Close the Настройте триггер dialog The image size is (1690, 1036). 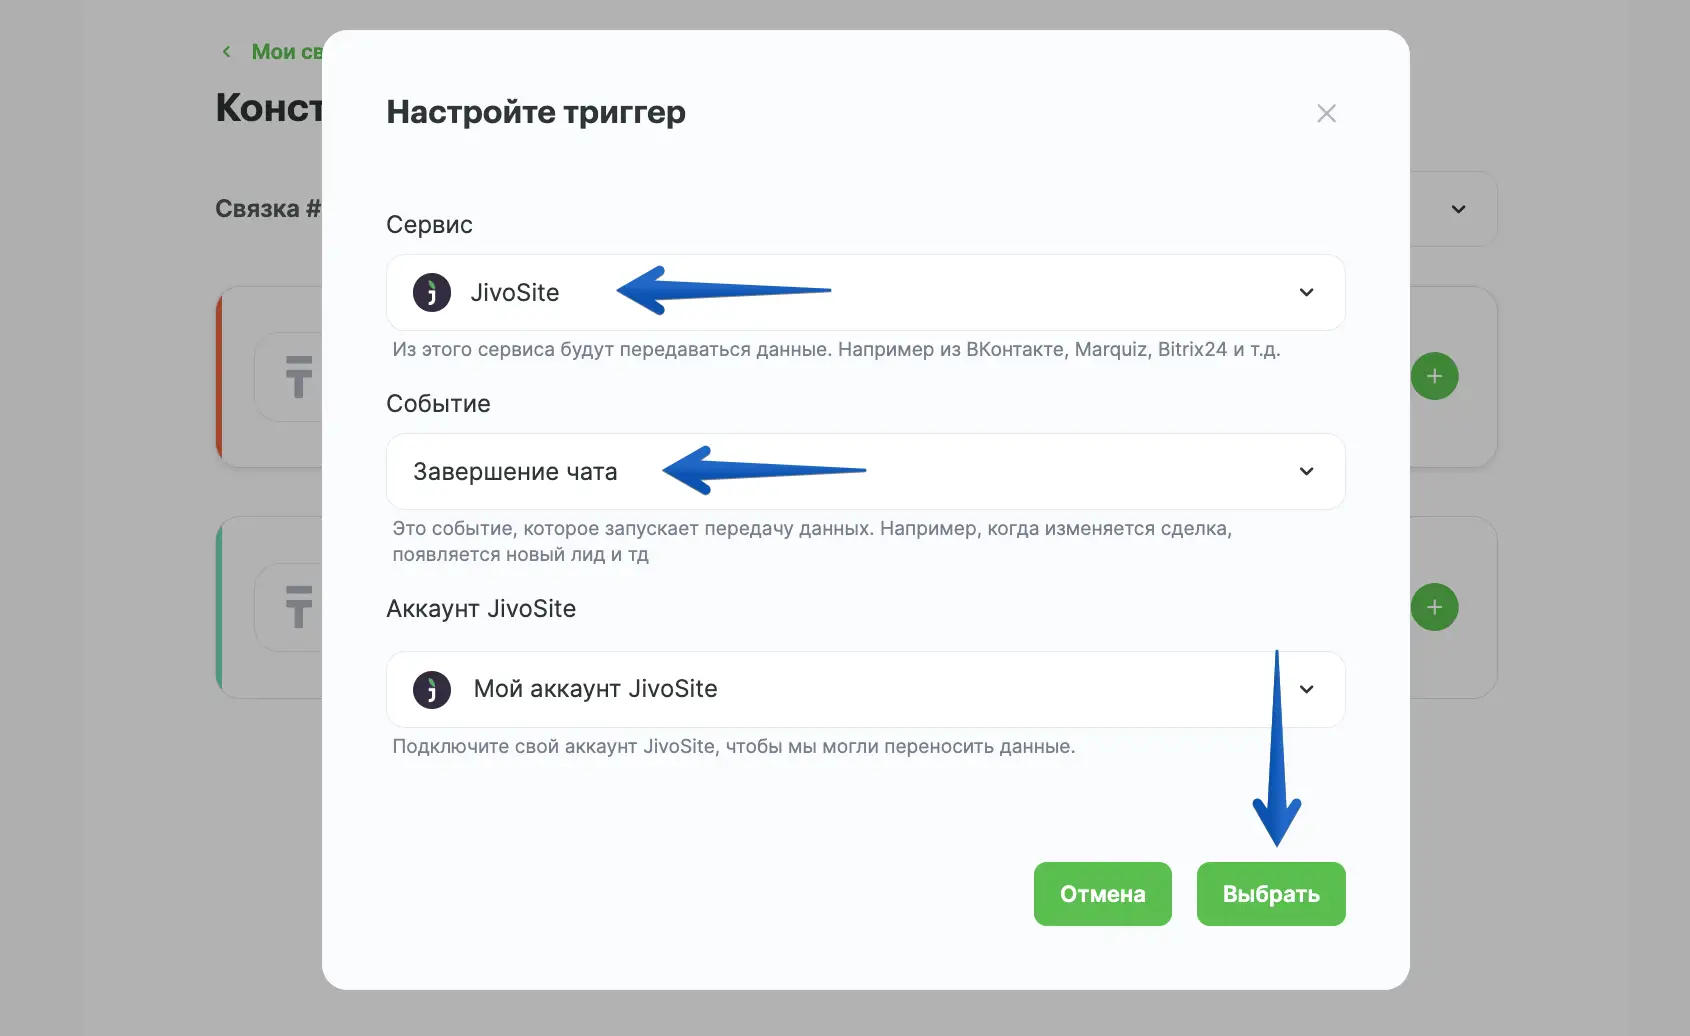pyautogui.click(x=1326, y=114)
